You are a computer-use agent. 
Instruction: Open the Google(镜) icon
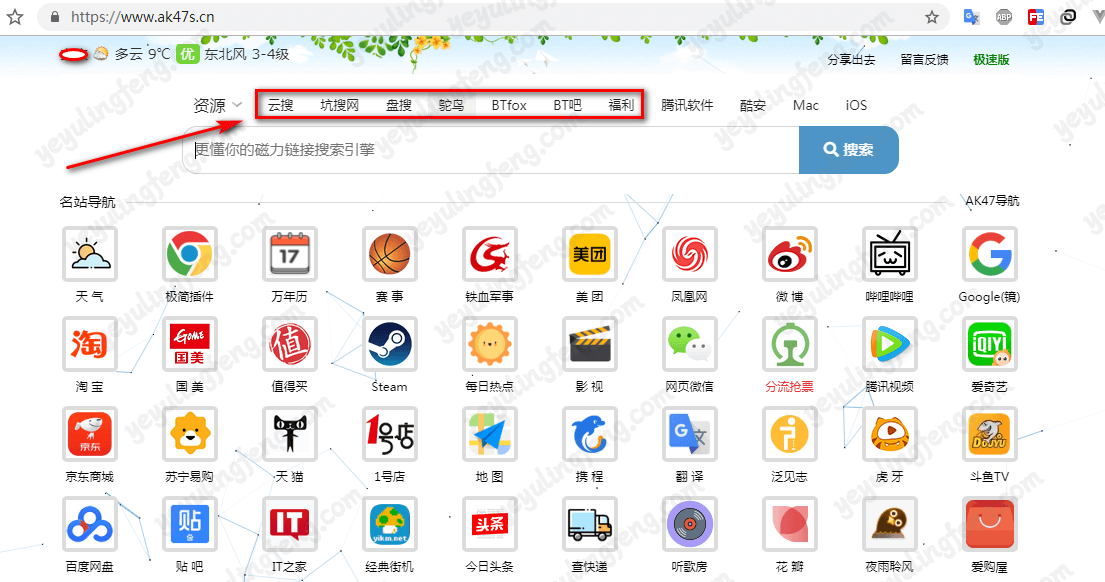click(989, 254)
